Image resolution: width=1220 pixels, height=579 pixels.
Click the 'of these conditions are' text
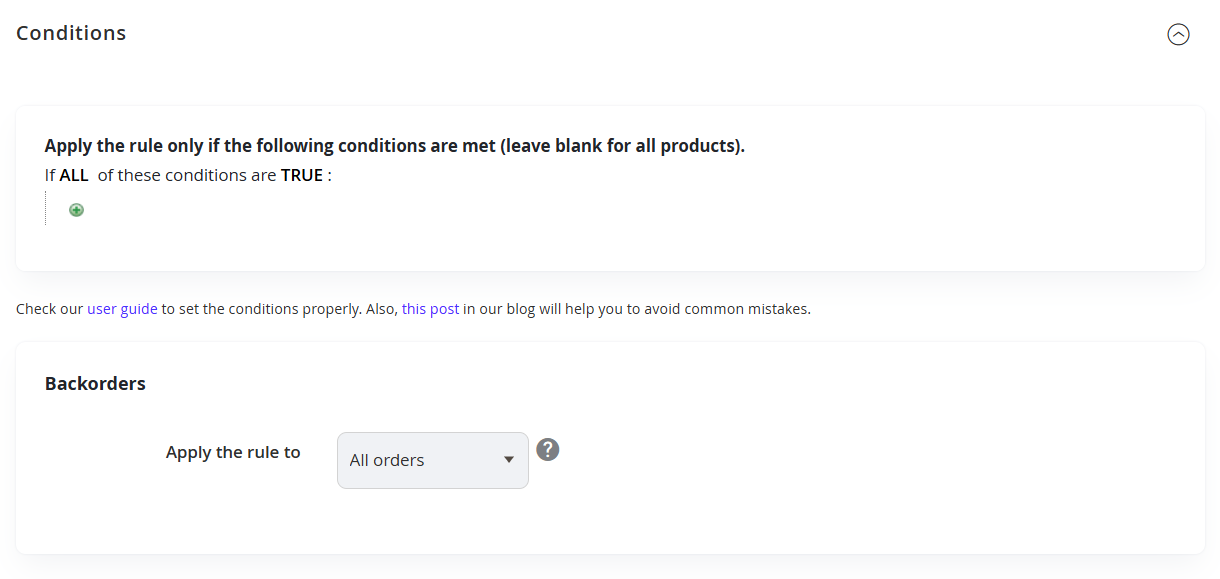(187, 175)
